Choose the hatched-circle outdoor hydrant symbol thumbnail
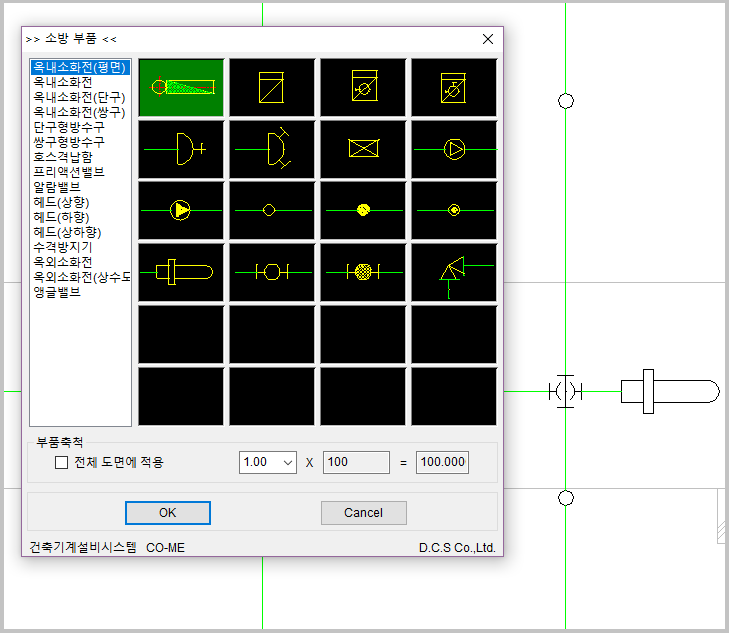Viewport: 729px width, 633px height. 363,271
